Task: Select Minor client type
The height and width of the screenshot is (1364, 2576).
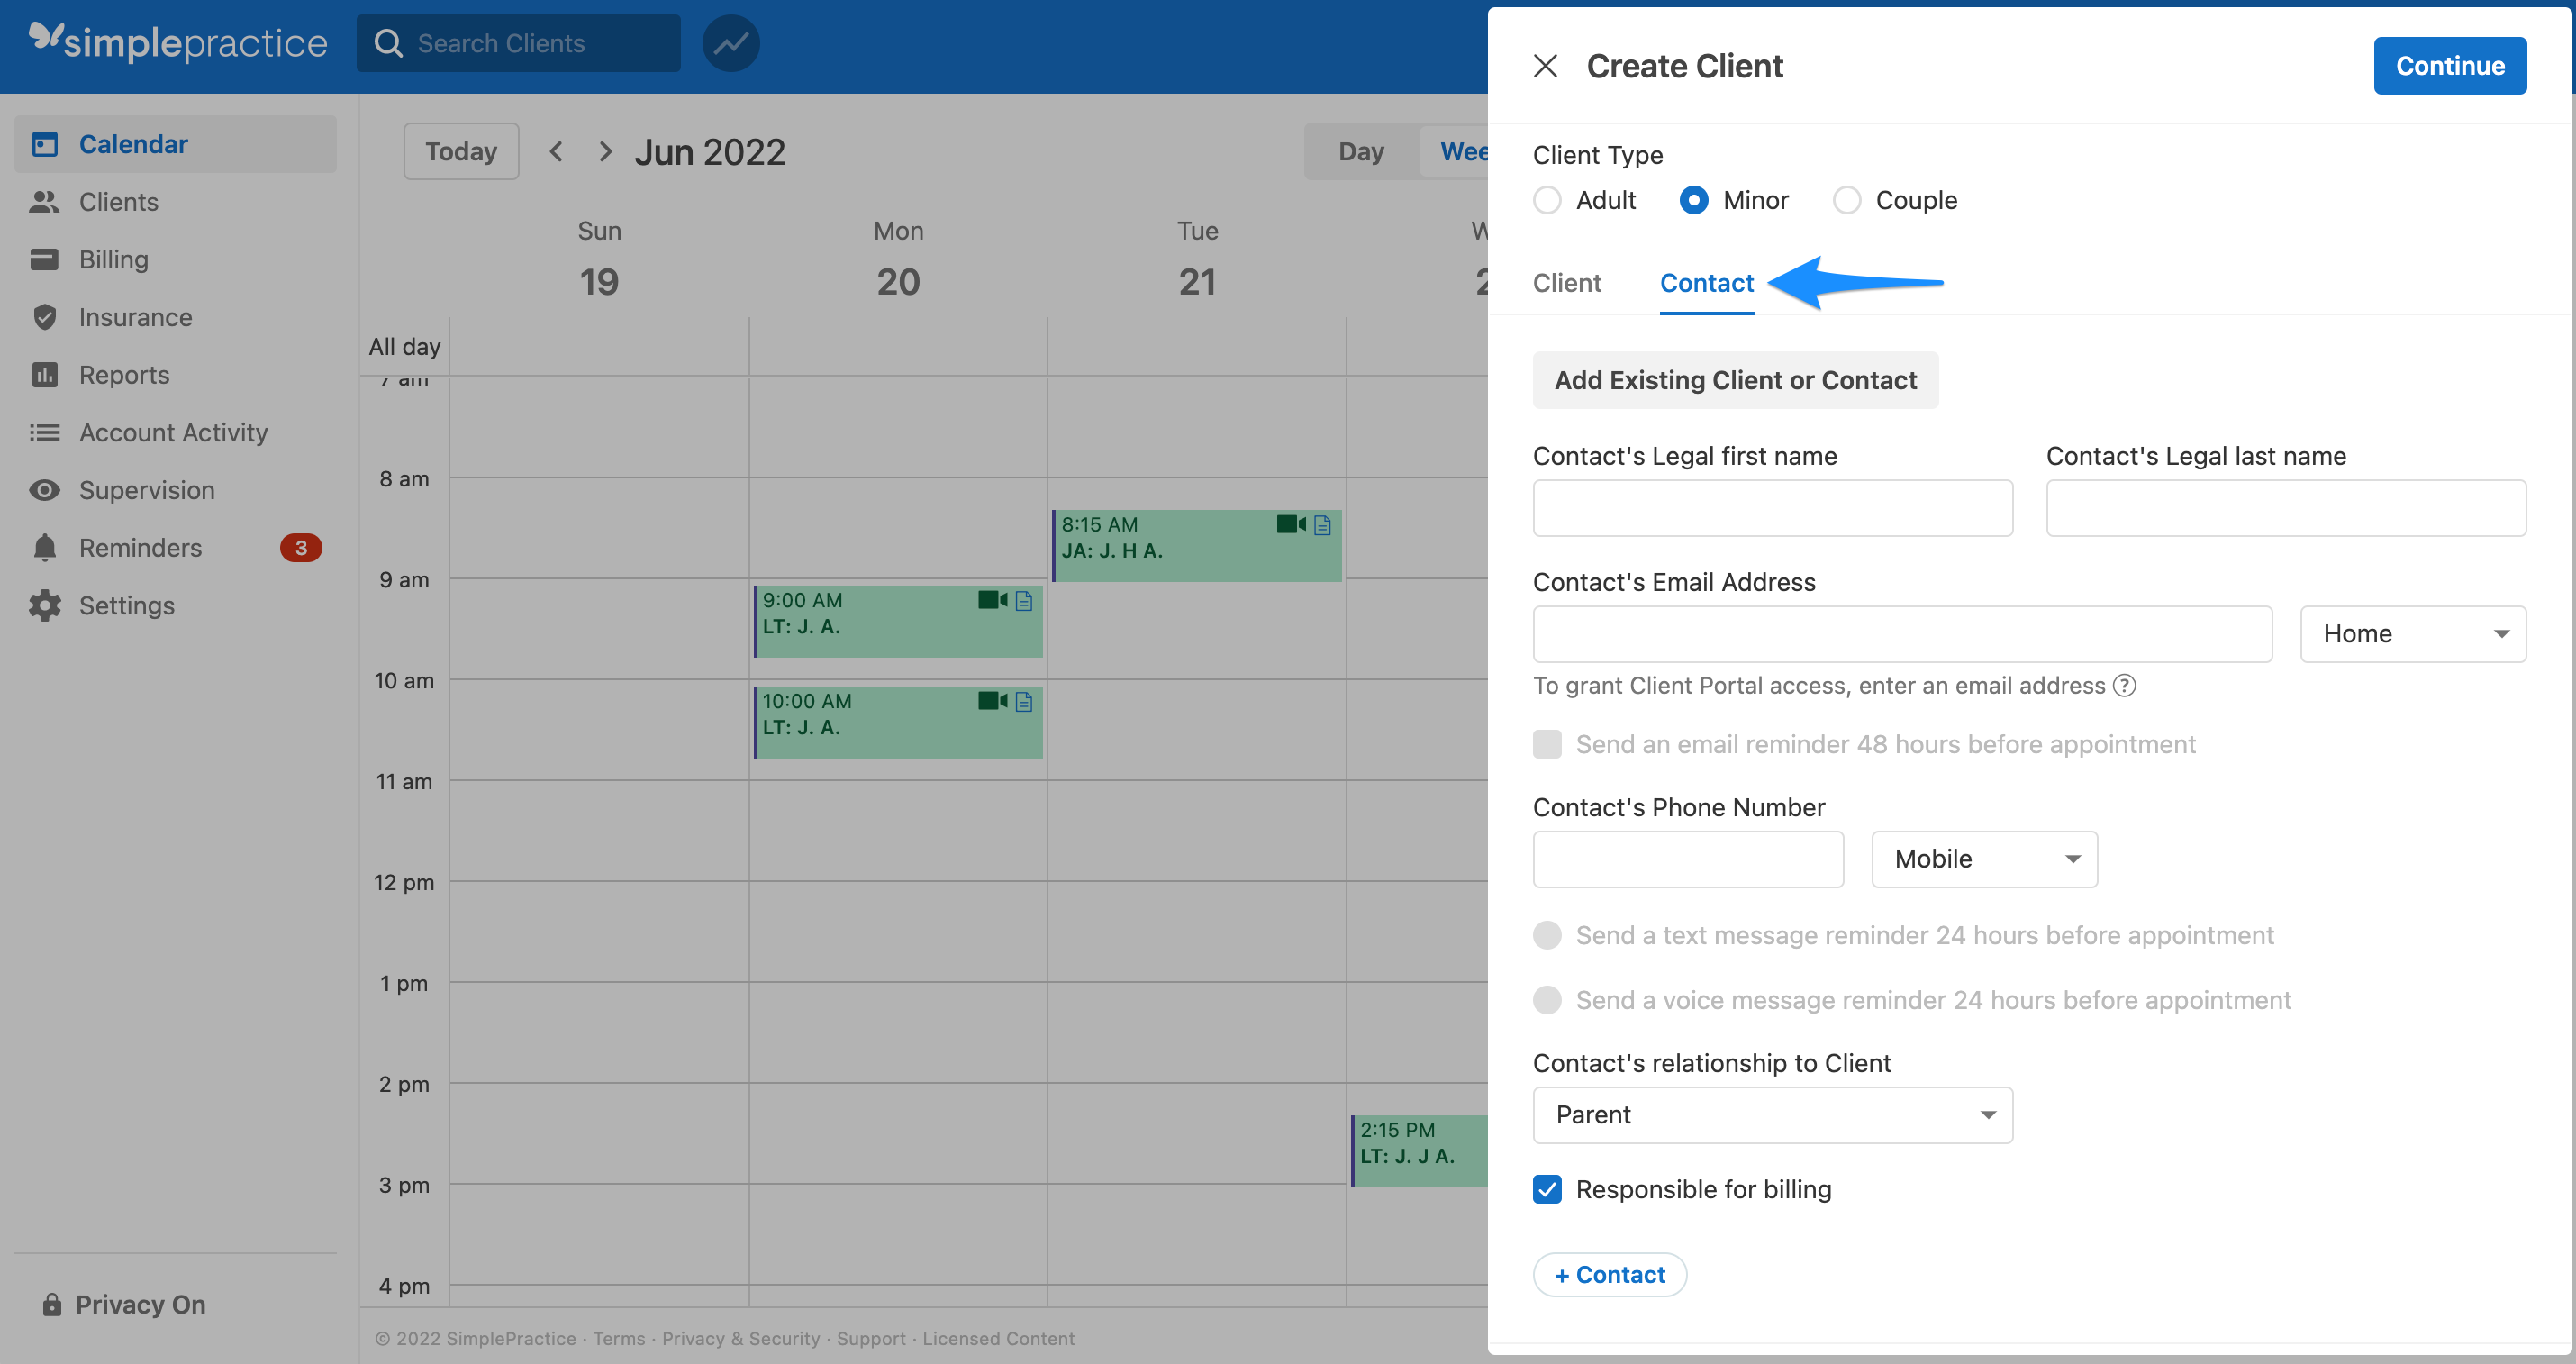Action: click(1693, 200)
